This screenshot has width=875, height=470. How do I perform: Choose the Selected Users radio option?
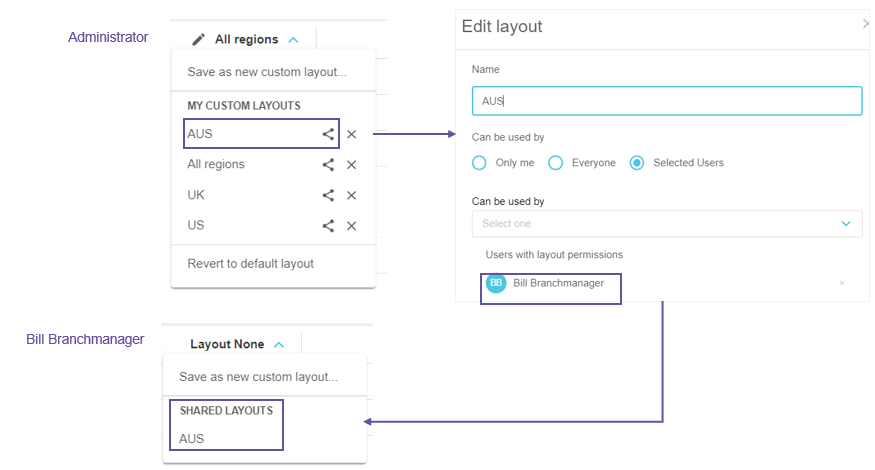point(636,163)
